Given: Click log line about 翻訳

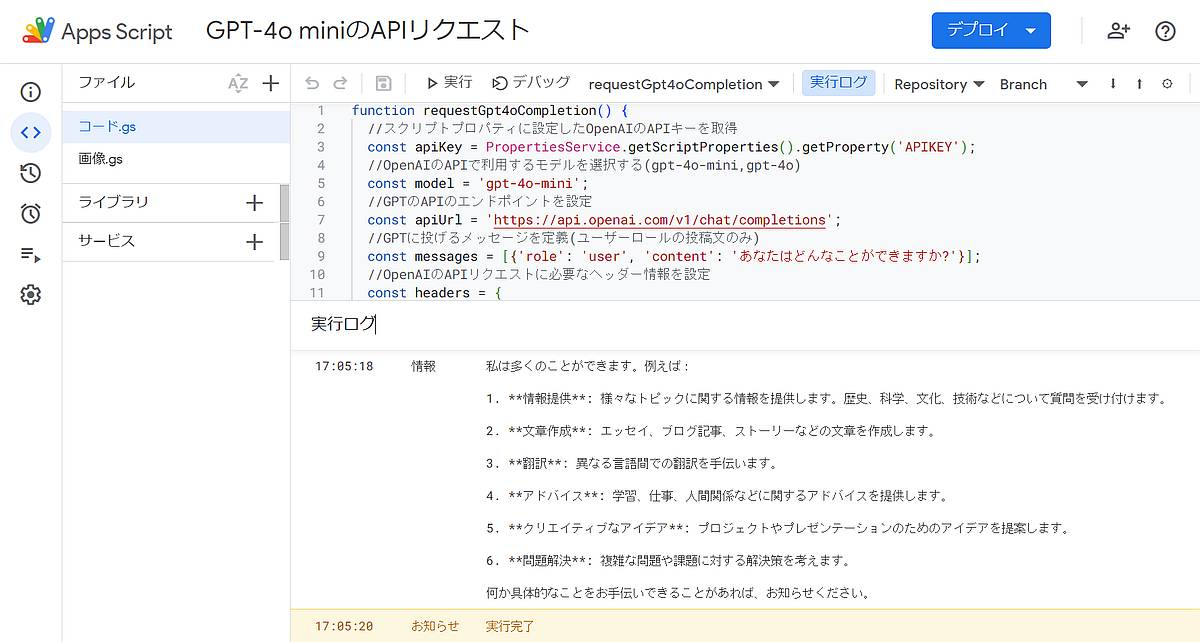Looking at the screenshot, I should 632,463.
